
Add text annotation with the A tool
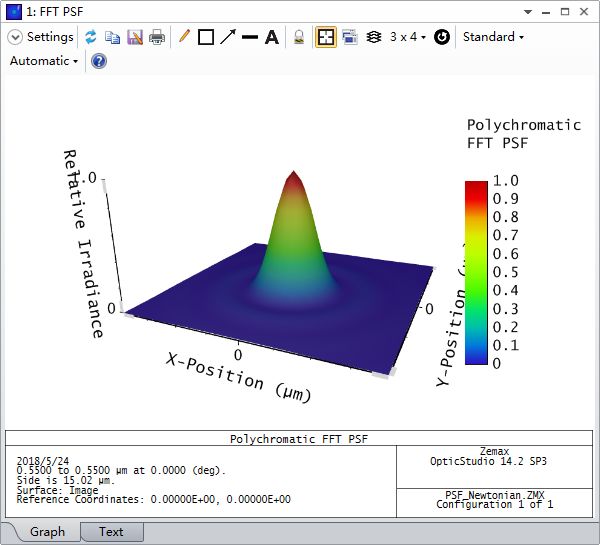(272, 37)
